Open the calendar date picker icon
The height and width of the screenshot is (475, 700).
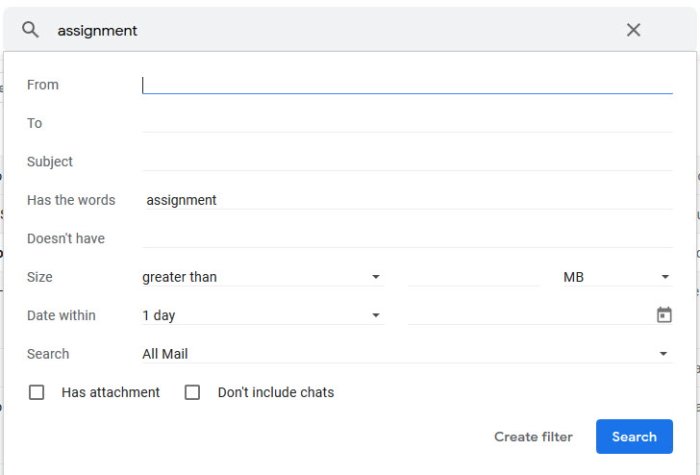tap(664, 315)
